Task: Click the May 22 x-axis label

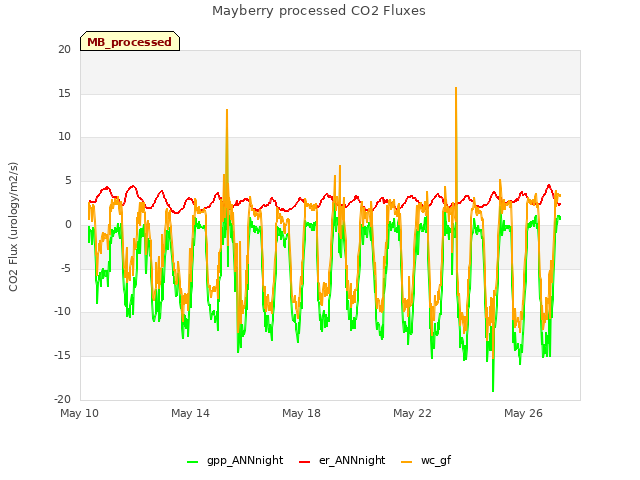Action: click(x=412, y=413)
